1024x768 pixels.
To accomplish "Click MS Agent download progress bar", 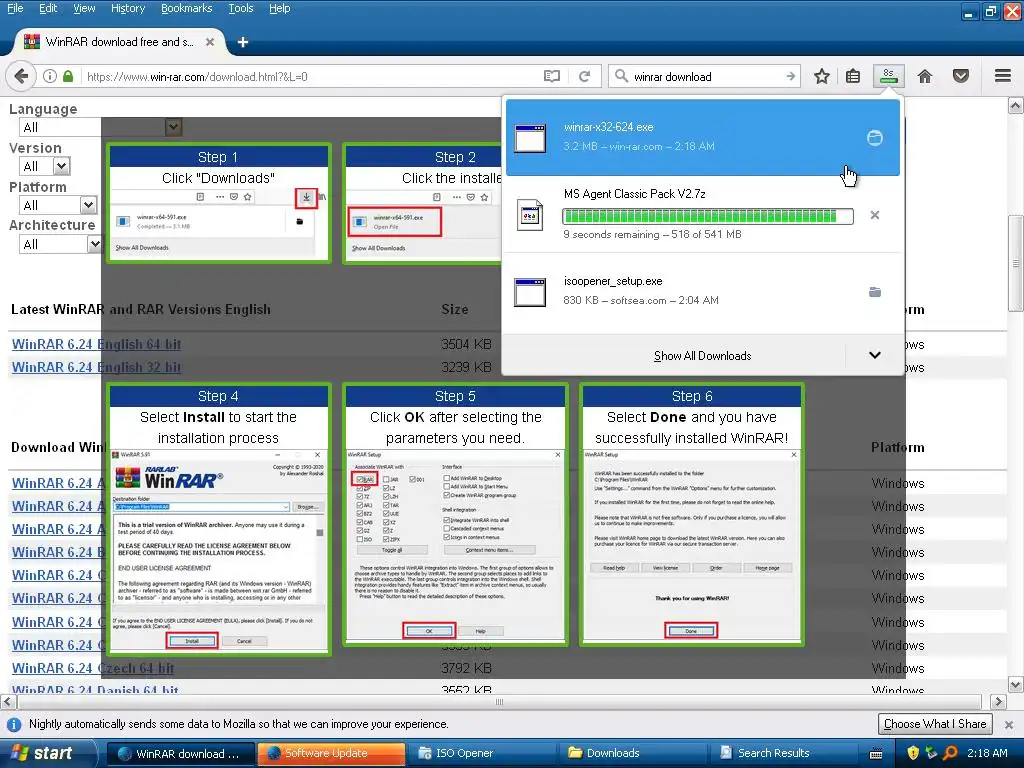I will [x=707, y=216].
